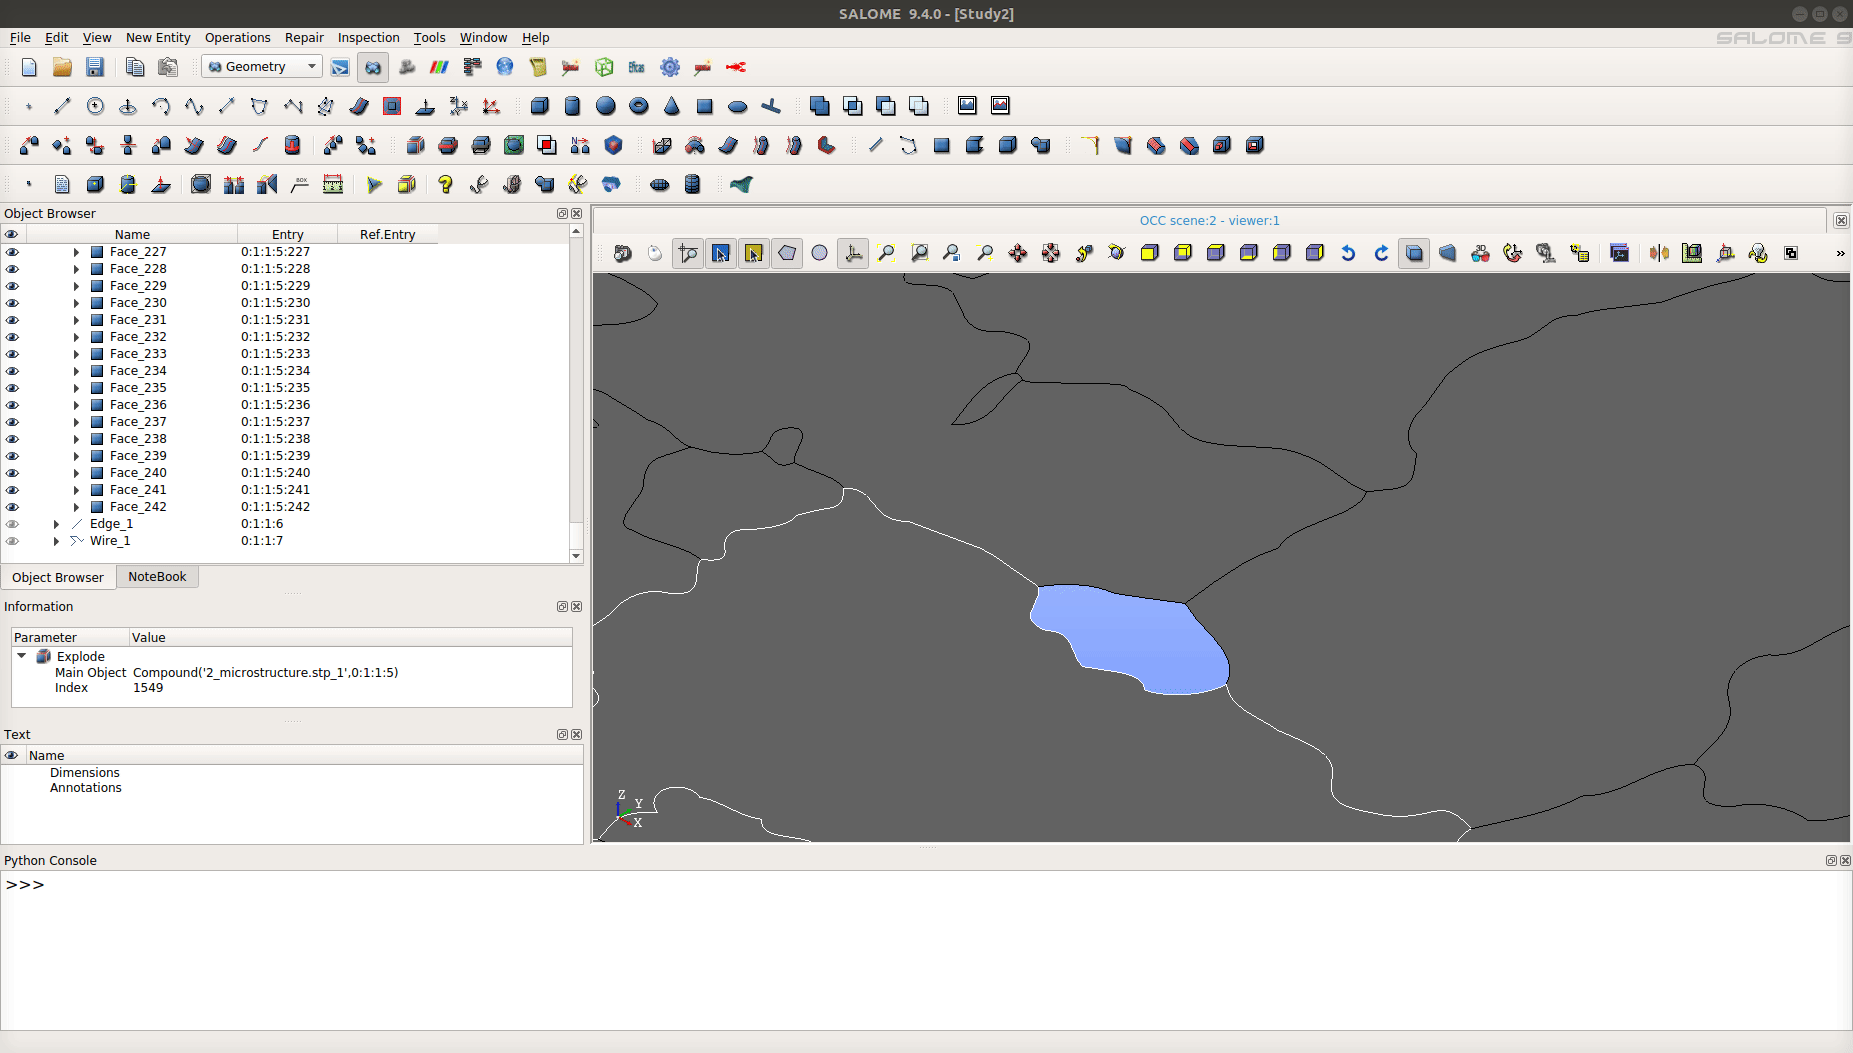The image size is (1853, 1053).
Task: Click the gear module icon
Action: (x=670, y=67)
